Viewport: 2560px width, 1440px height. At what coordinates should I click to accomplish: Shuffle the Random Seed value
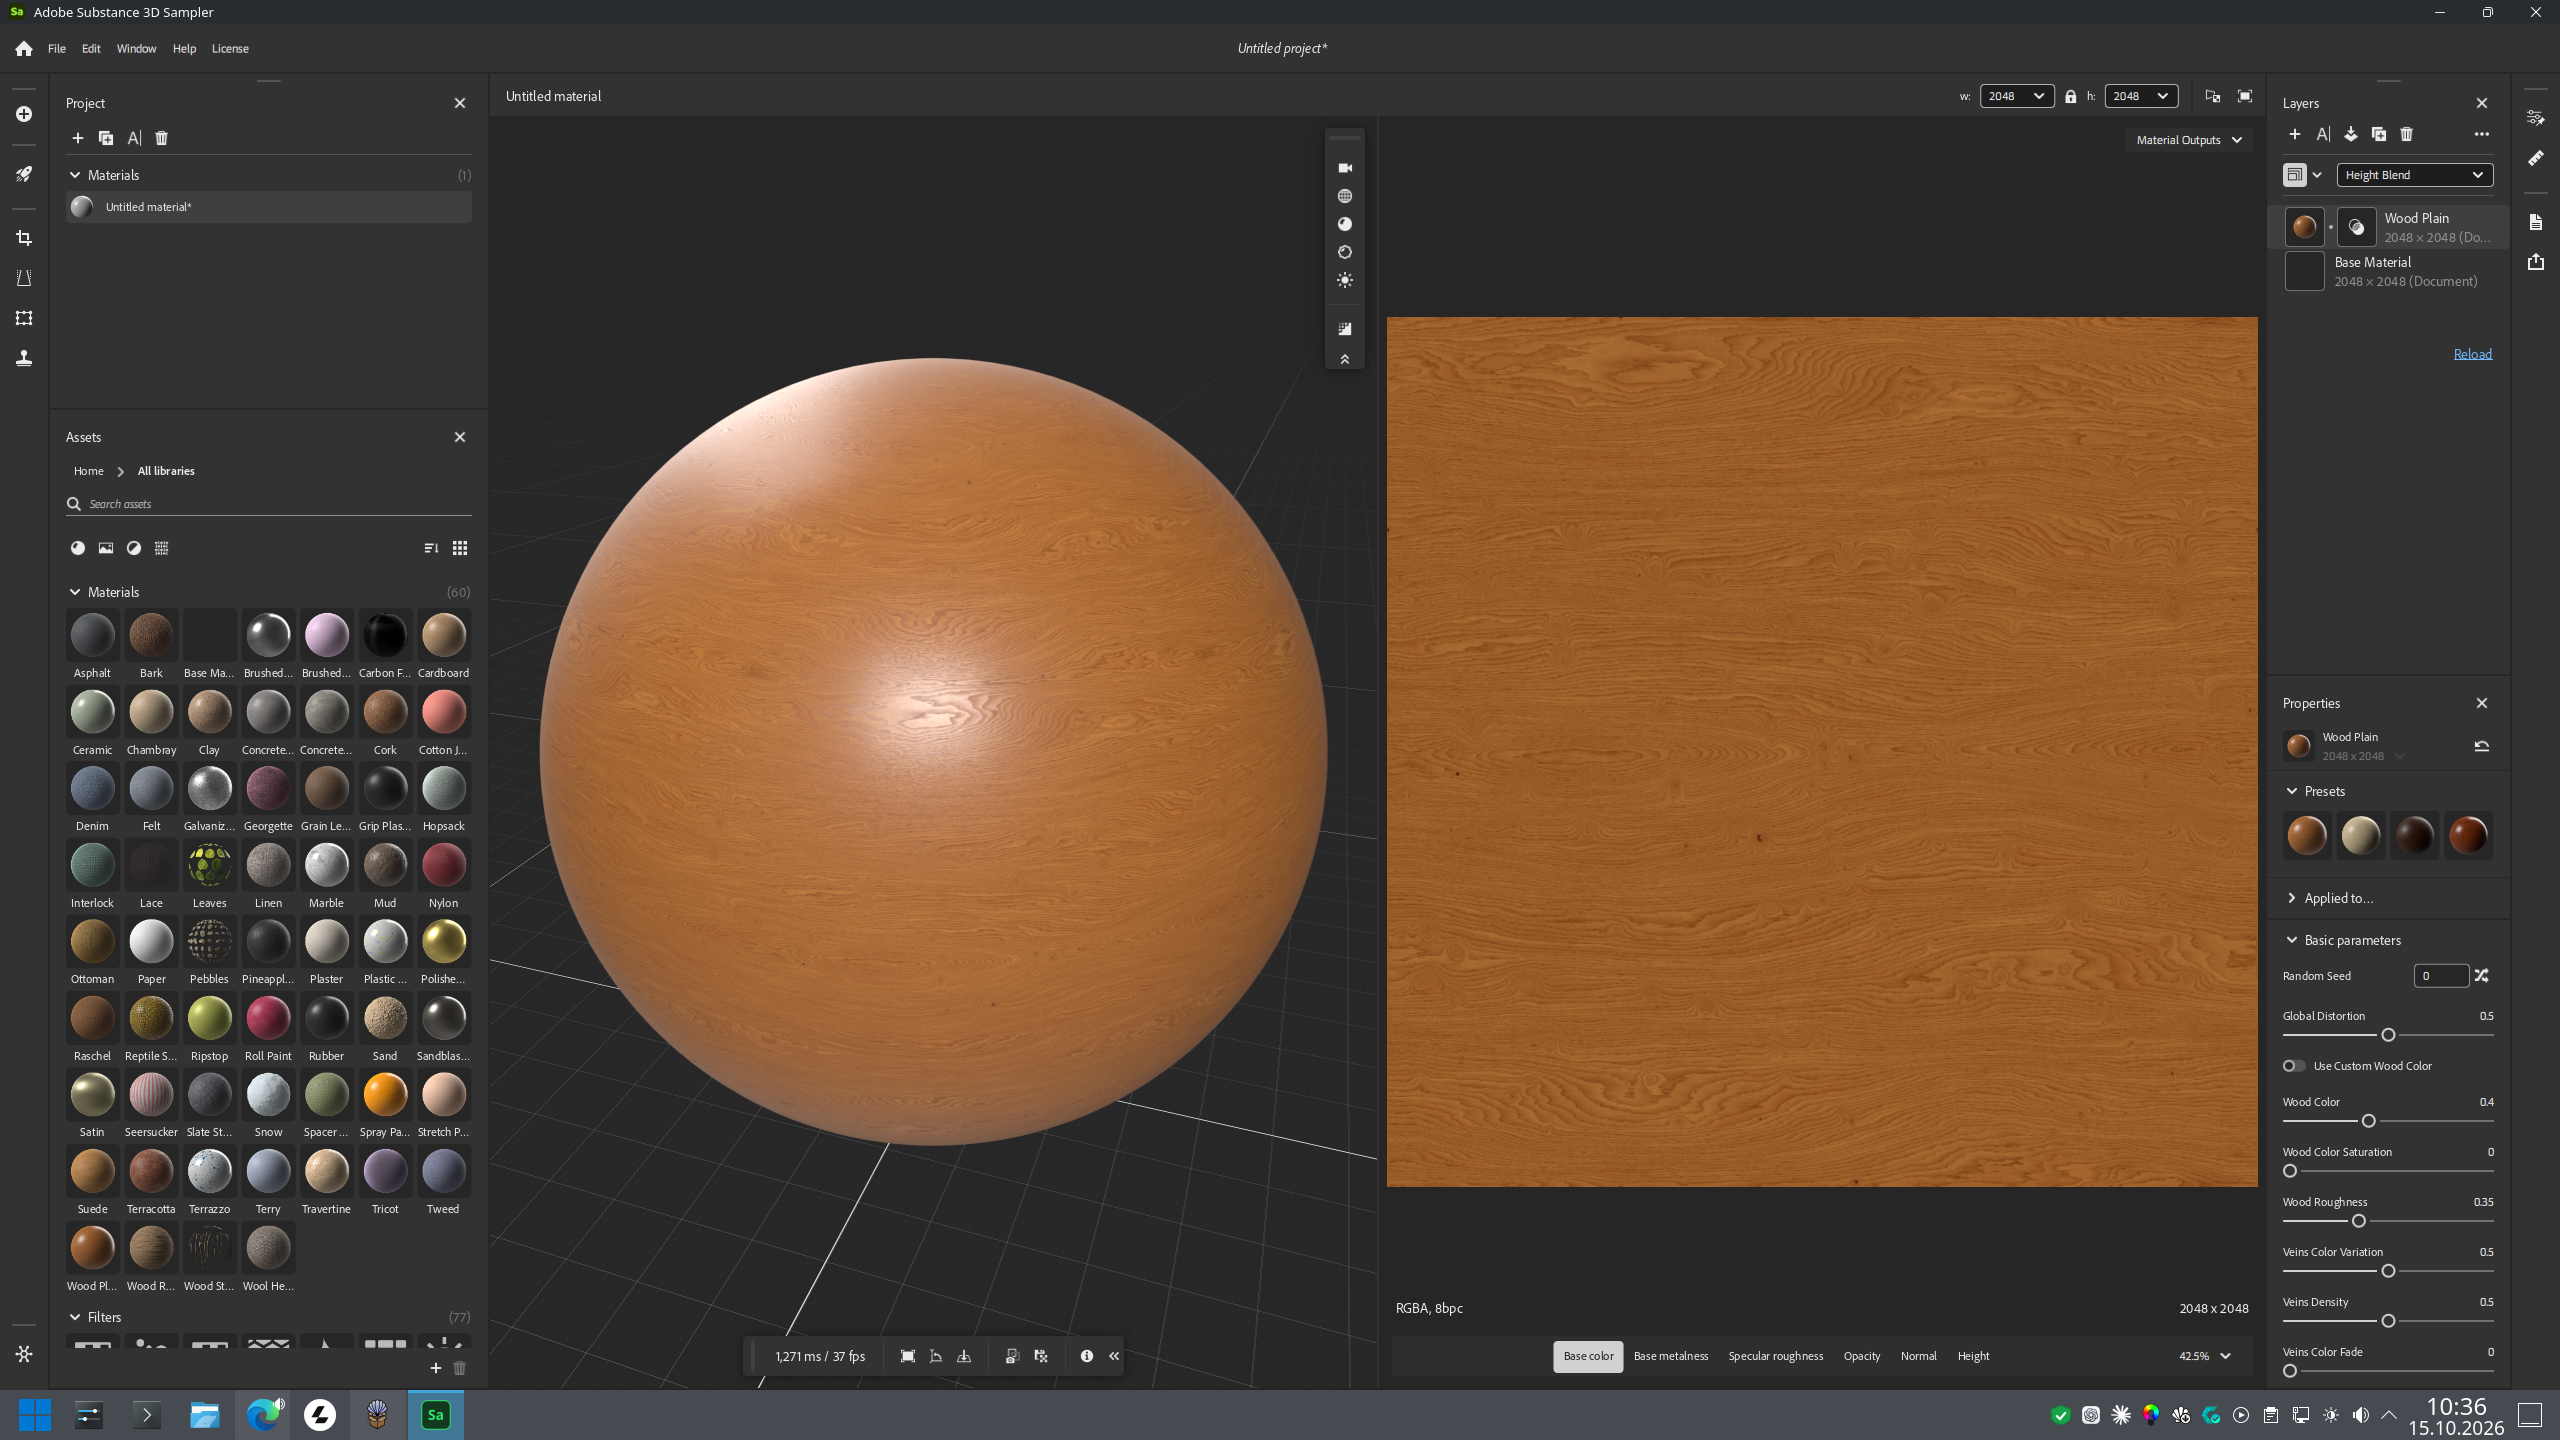click(x=2482, y=976)
